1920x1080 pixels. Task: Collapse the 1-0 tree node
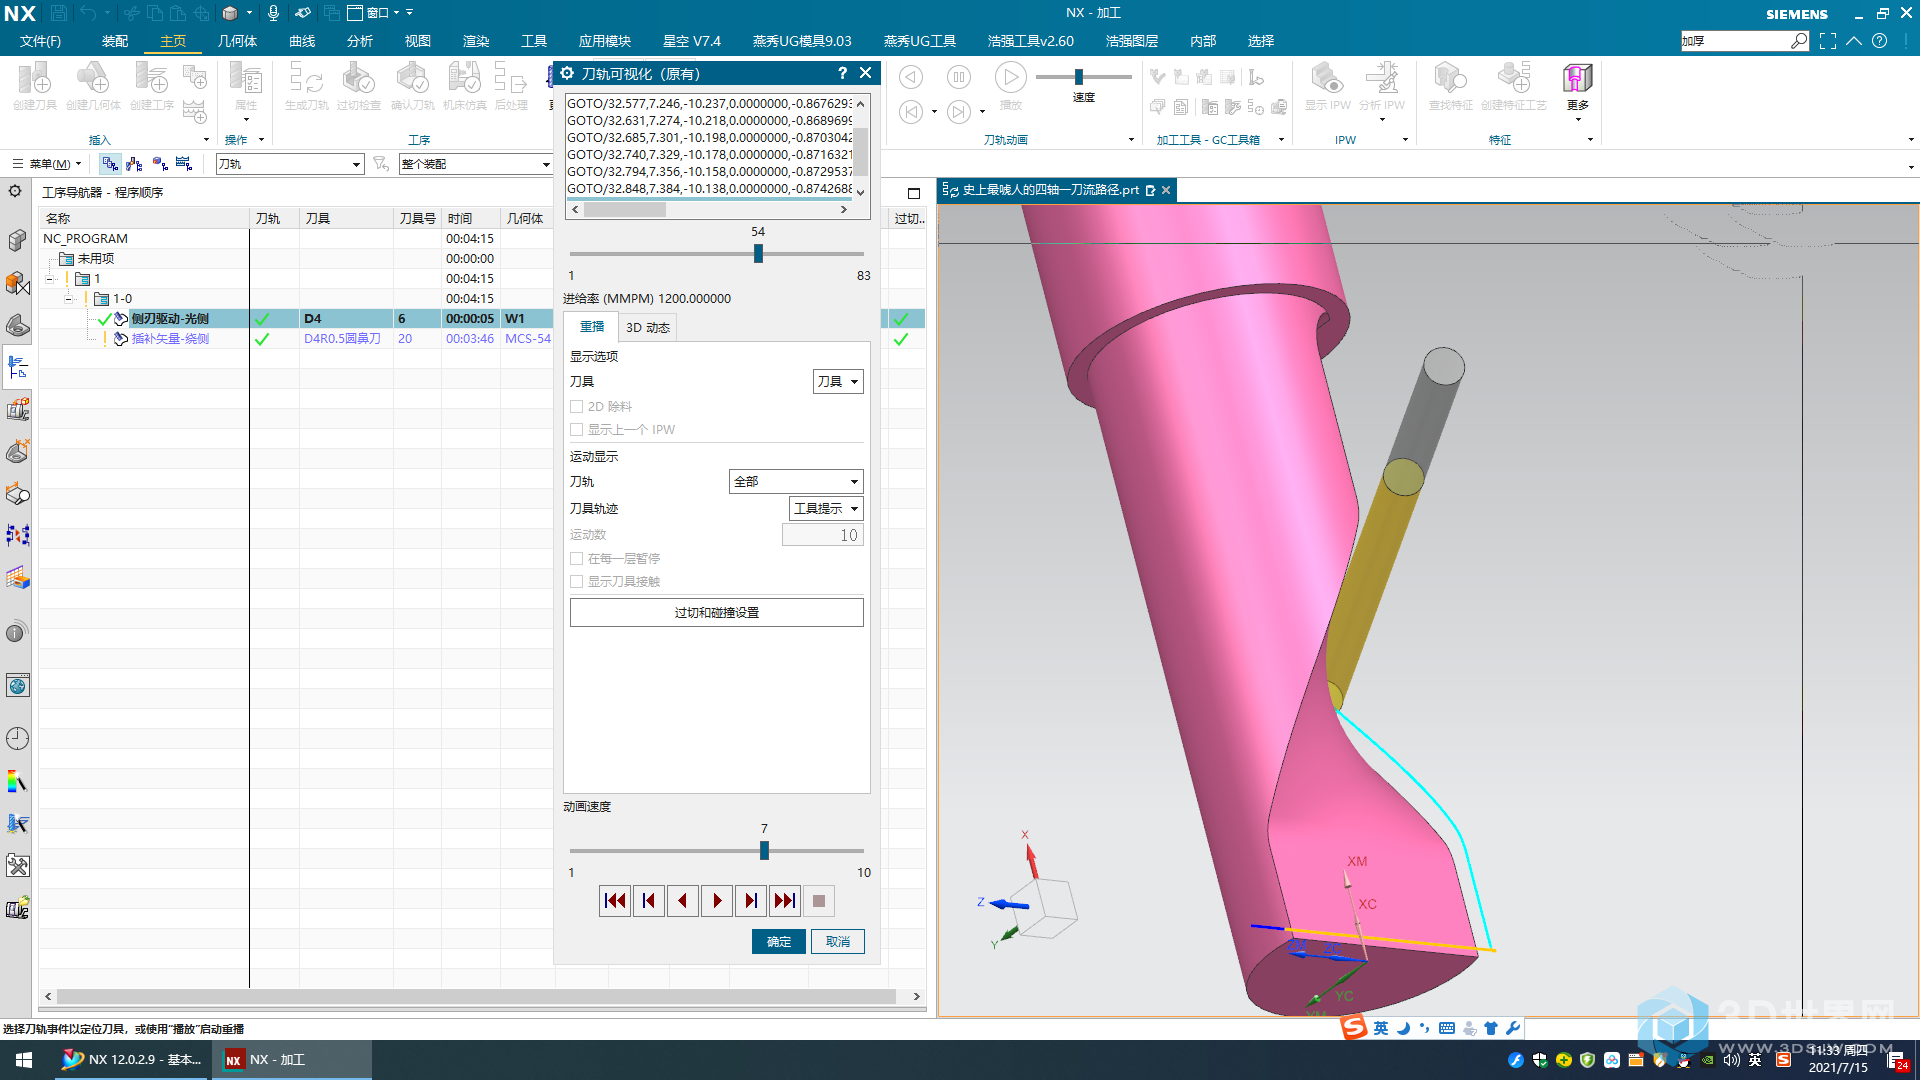68,299
